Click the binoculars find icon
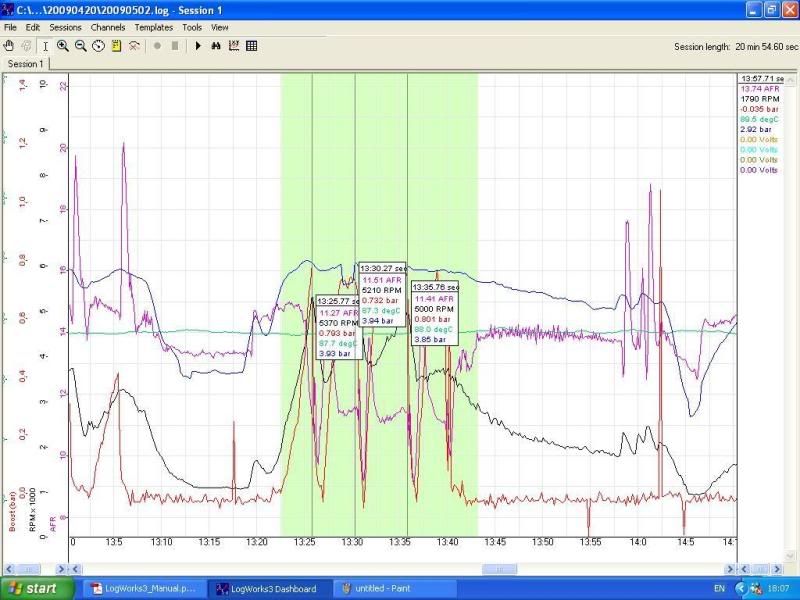Screen dimensions: 800x600 click(215, 46)
